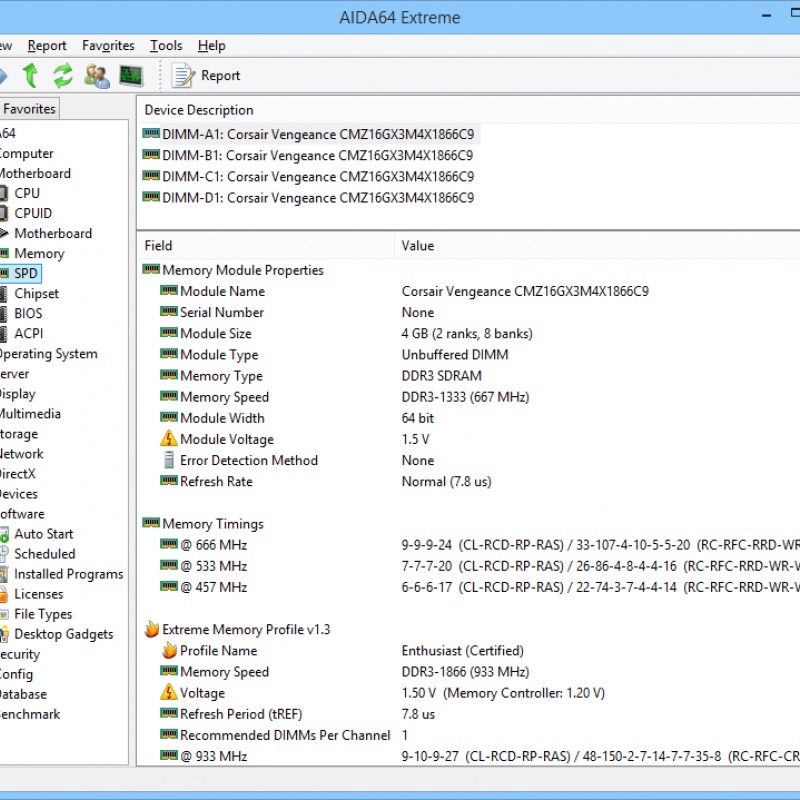
Task: Select Desktop Gadgets in the tree
Action: [x=64, y=634]
